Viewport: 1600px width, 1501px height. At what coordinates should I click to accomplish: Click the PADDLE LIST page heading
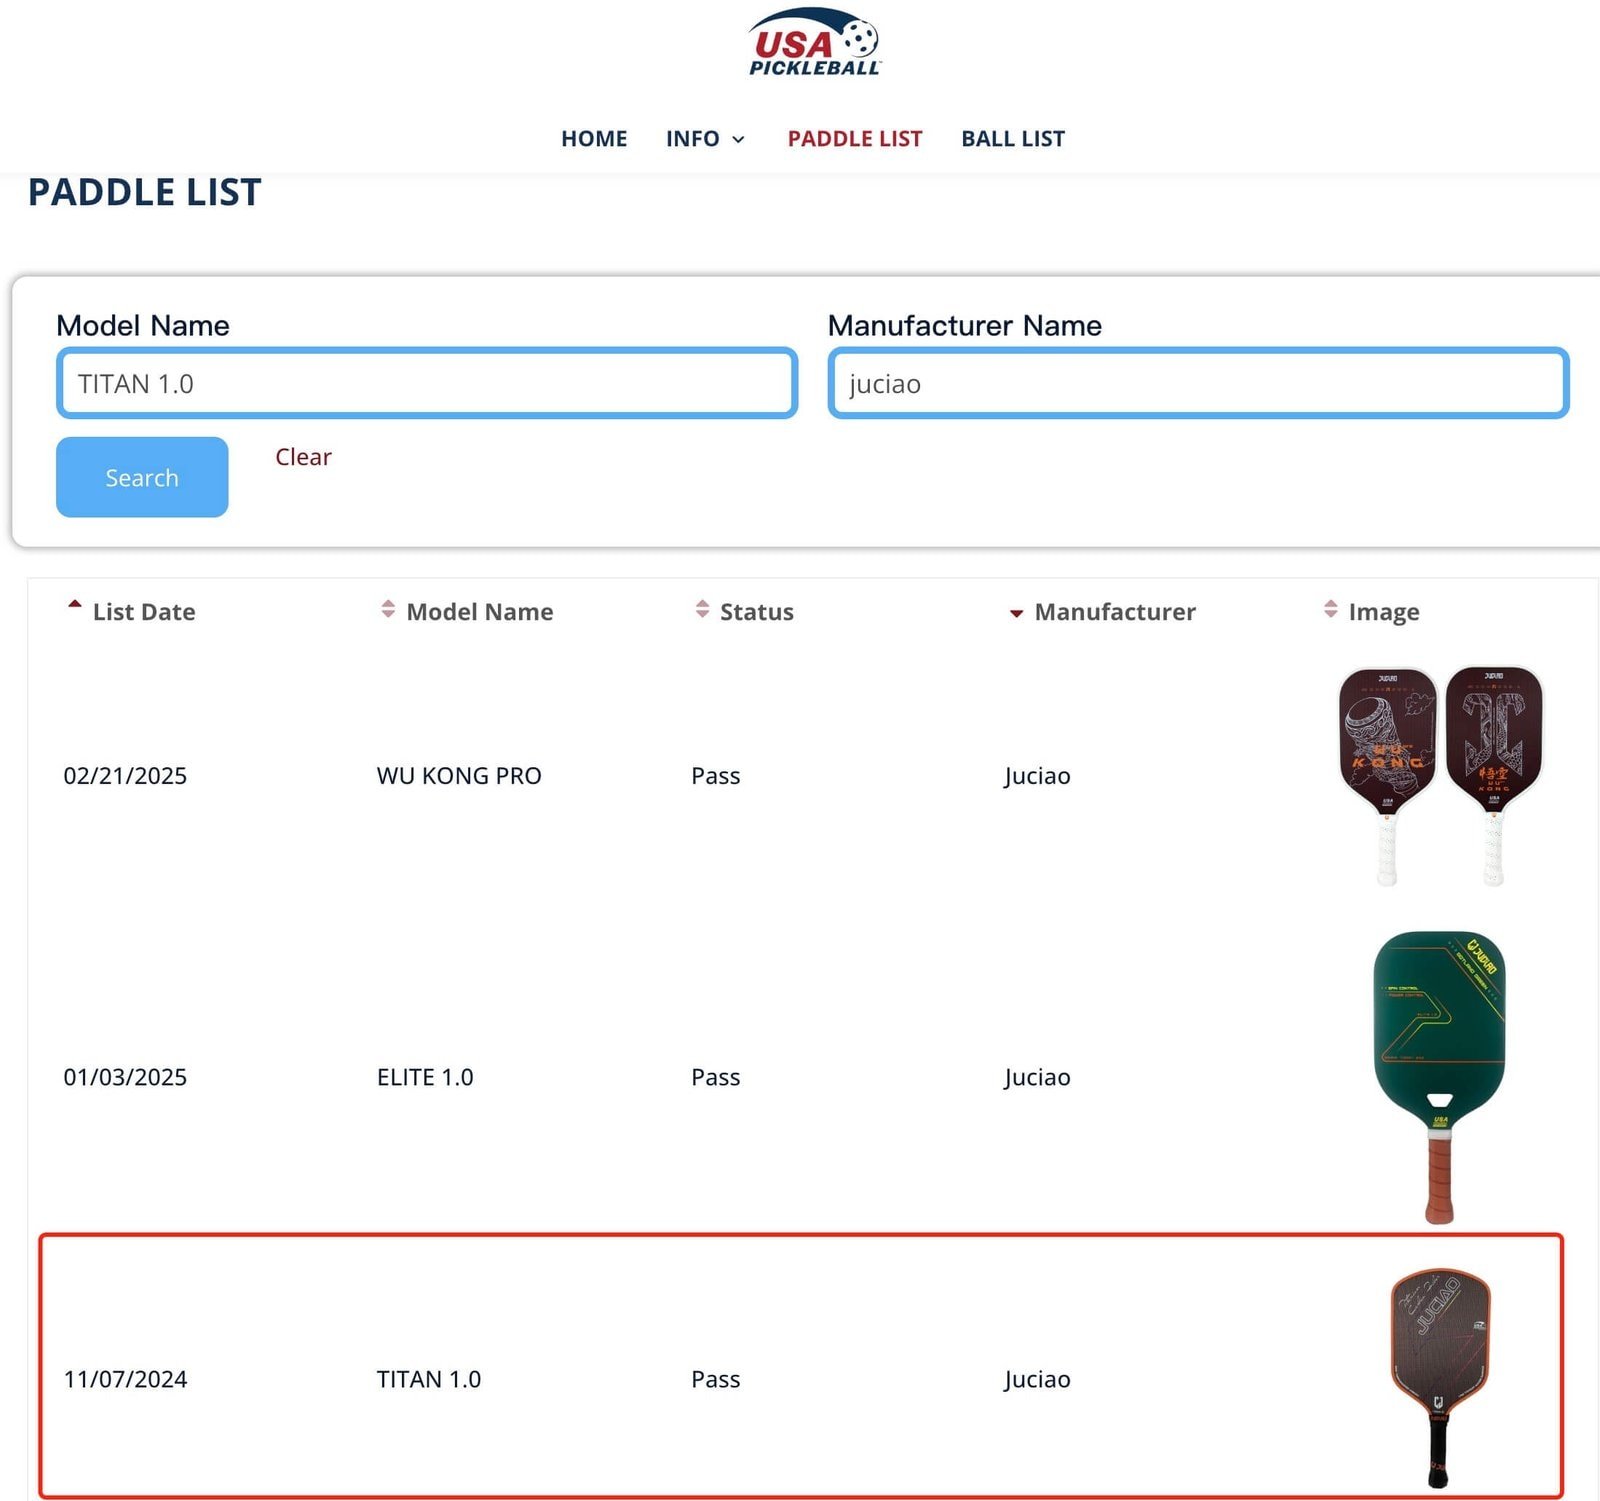click(145, 192)
